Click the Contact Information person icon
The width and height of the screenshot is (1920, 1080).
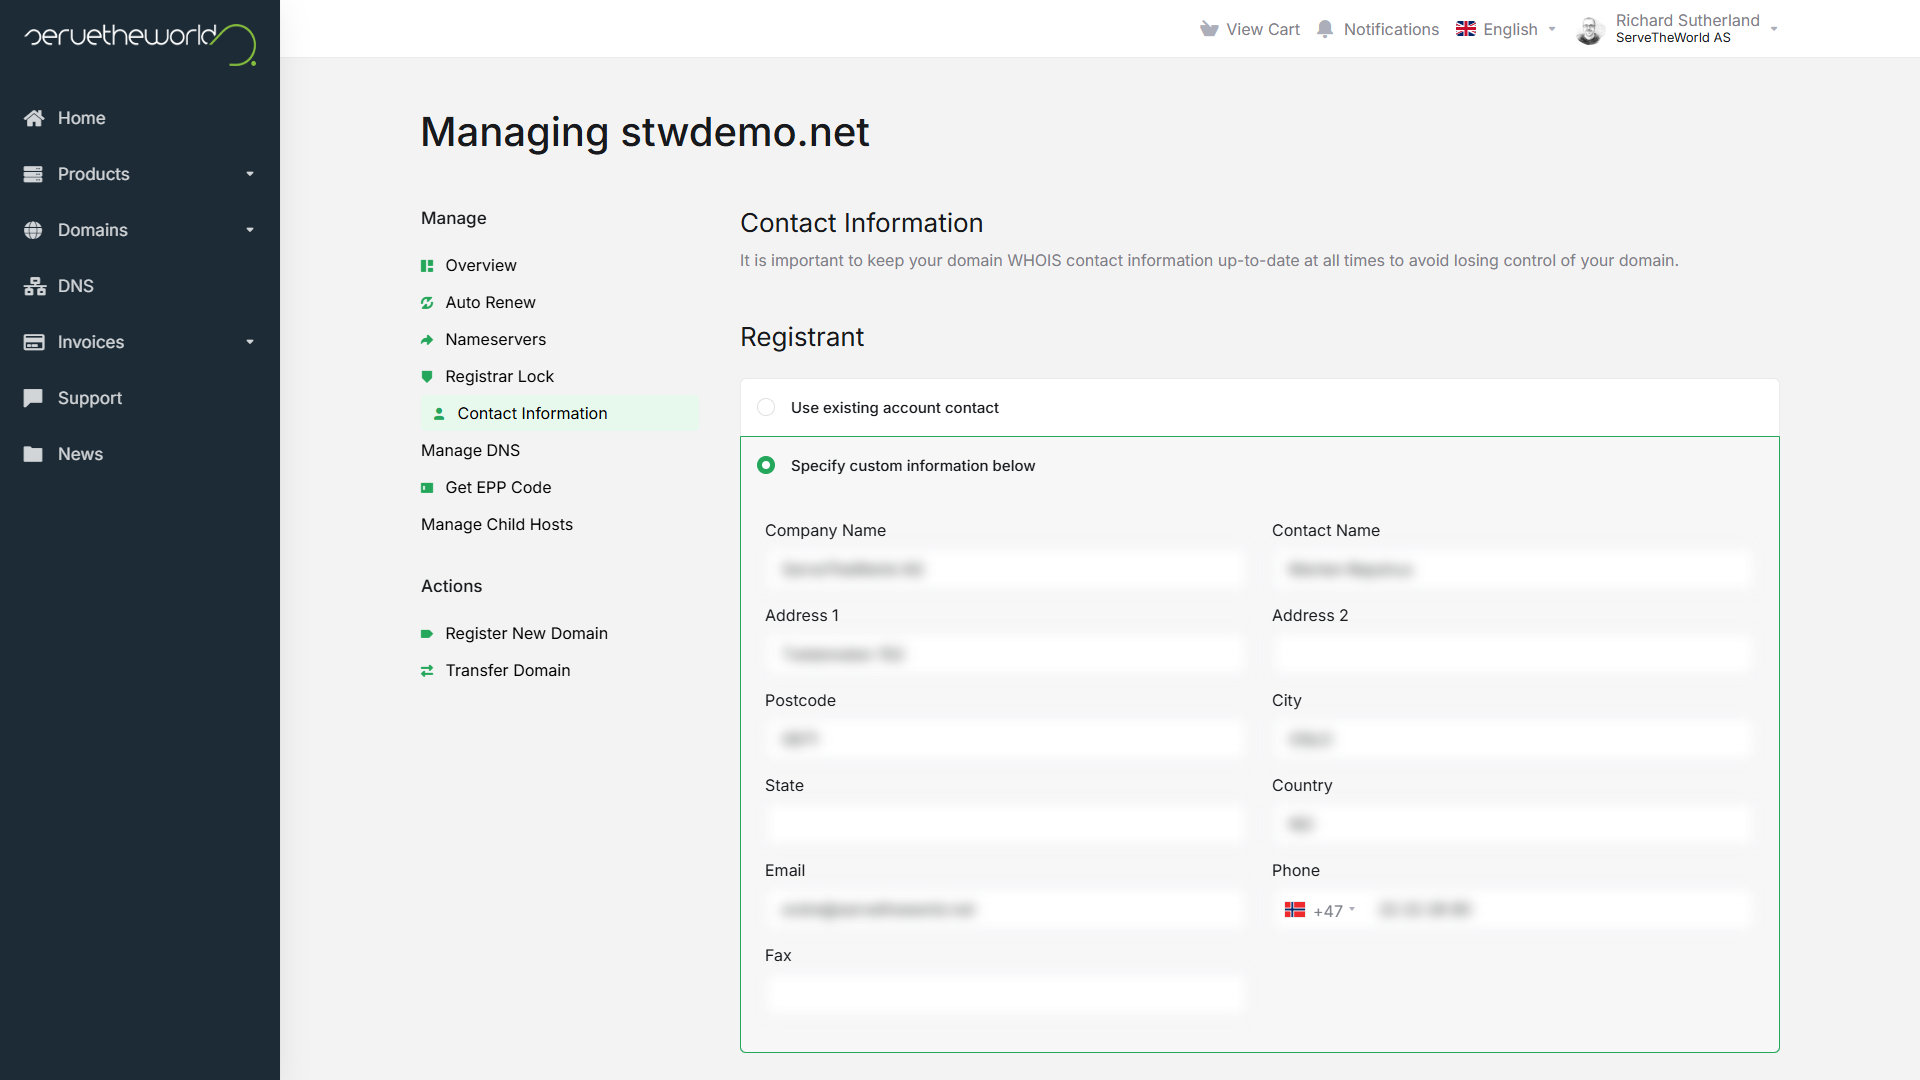(x=439, y=414)
